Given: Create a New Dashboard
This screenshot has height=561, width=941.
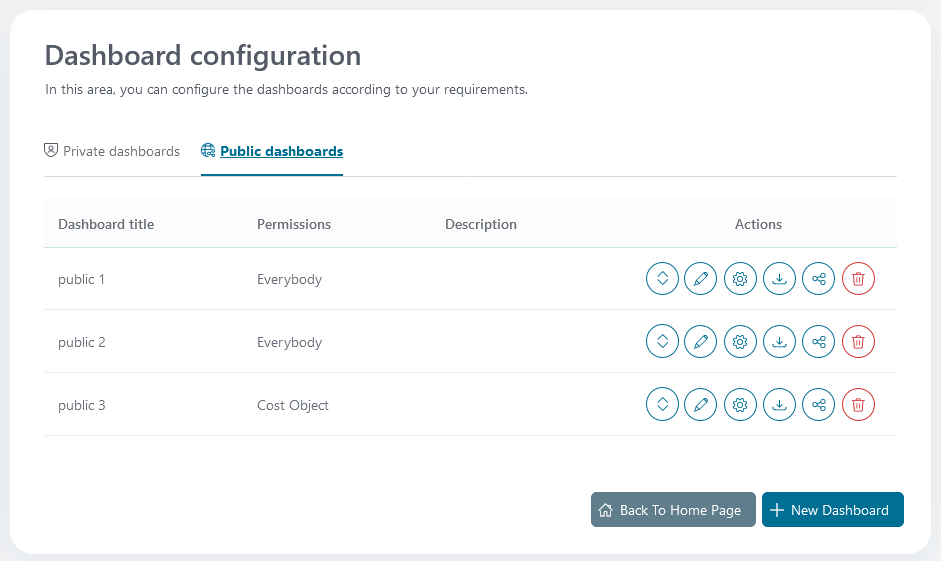Looking at the screenshot, I should tap(832, 510).
